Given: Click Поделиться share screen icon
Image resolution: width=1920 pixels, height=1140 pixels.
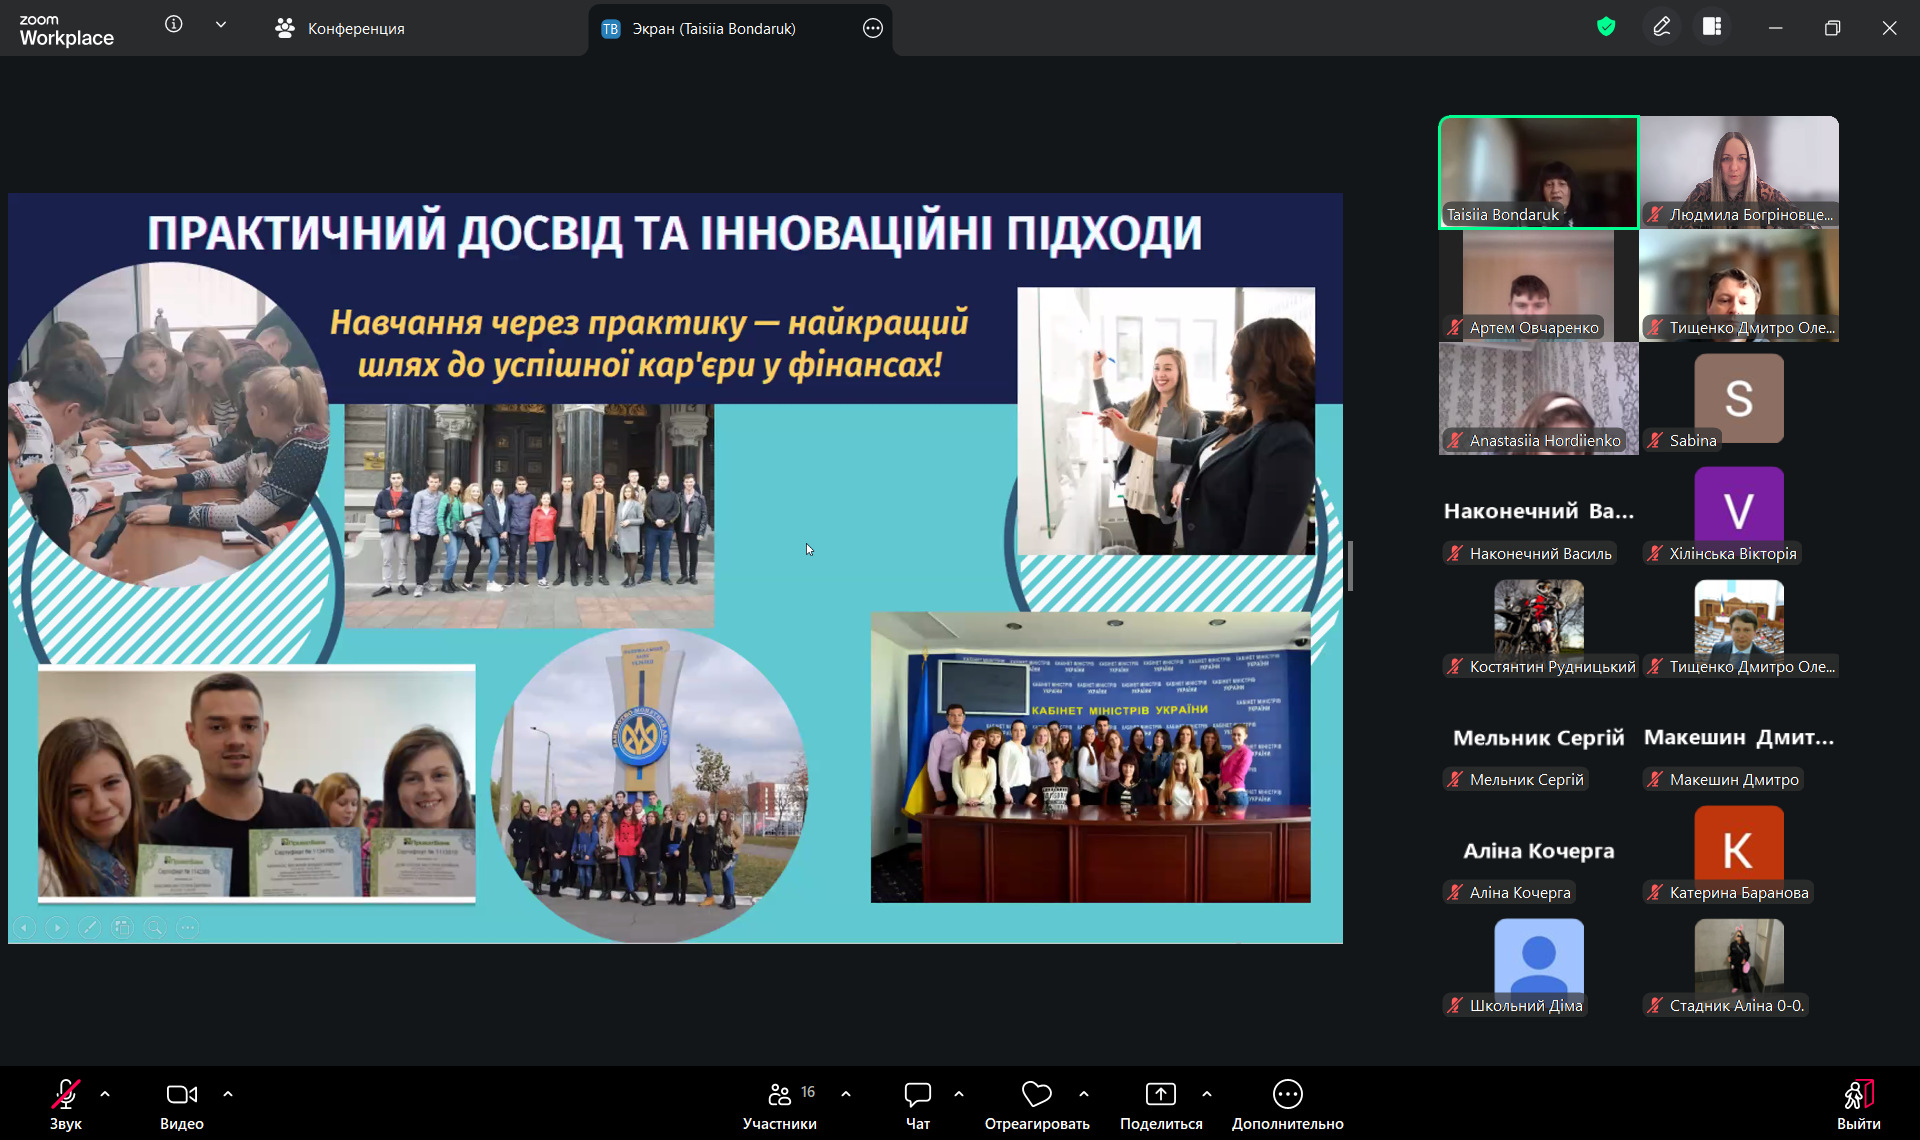Looking at the screenshot, I should [1160, 1094].
